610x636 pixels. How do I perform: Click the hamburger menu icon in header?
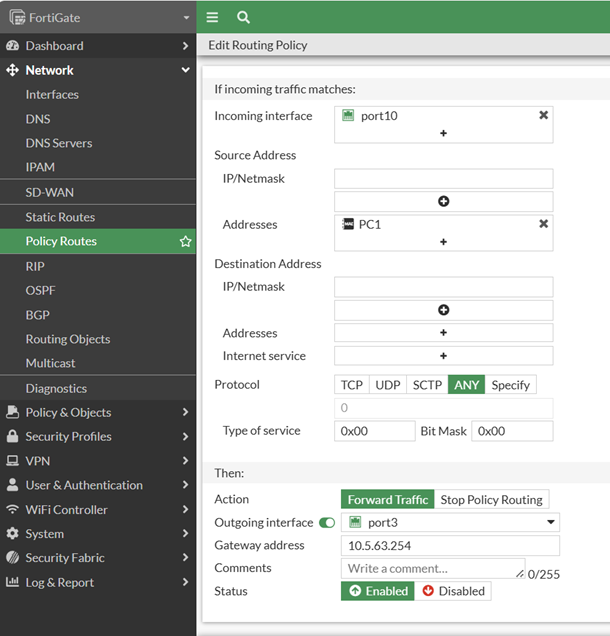pos(212,17)
